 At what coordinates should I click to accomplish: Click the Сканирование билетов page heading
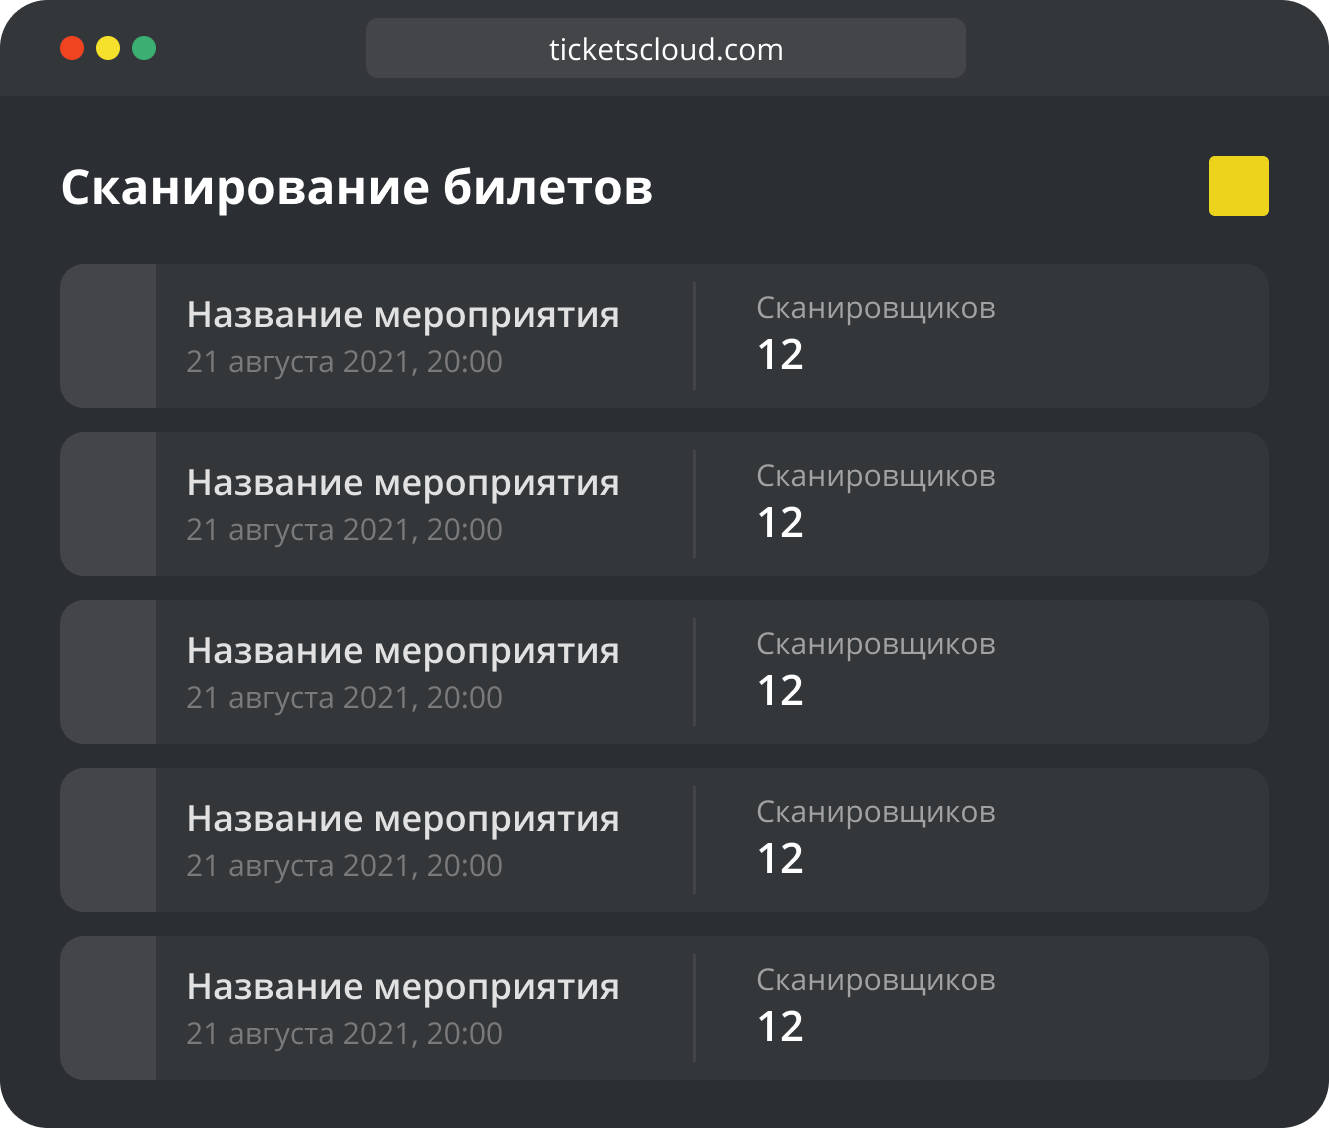tap(357, 187)
